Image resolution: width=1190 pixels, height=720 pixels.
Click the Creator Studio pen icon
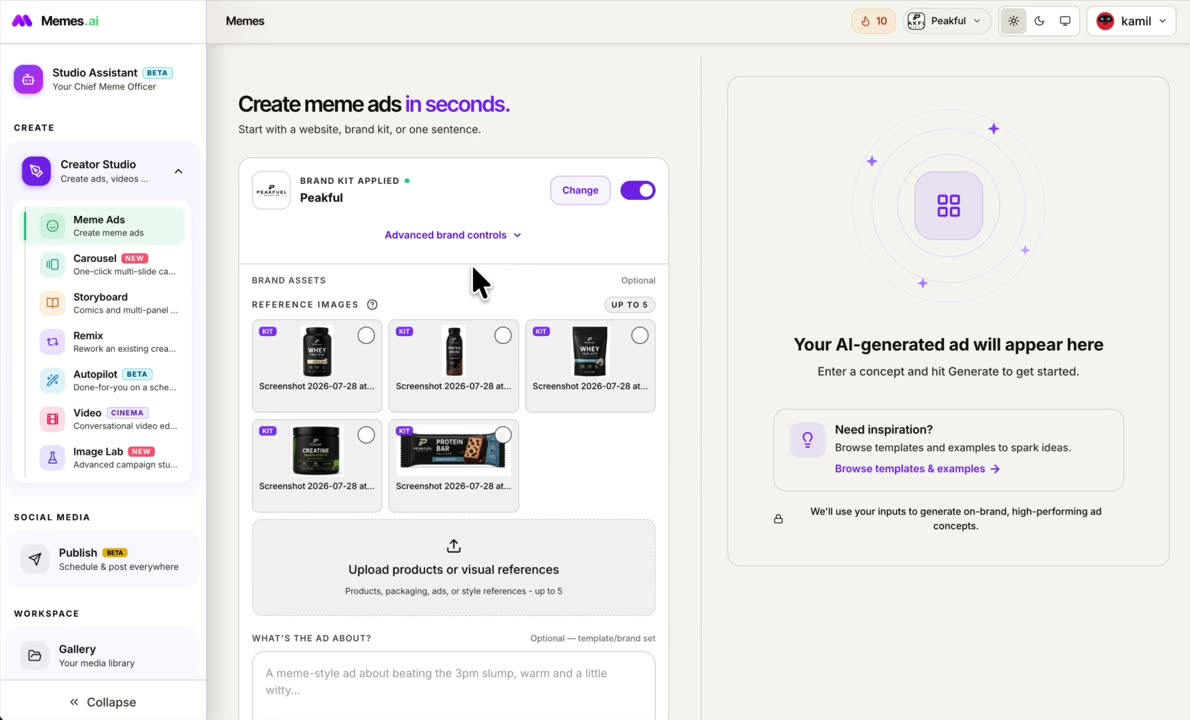pos(36,171)
